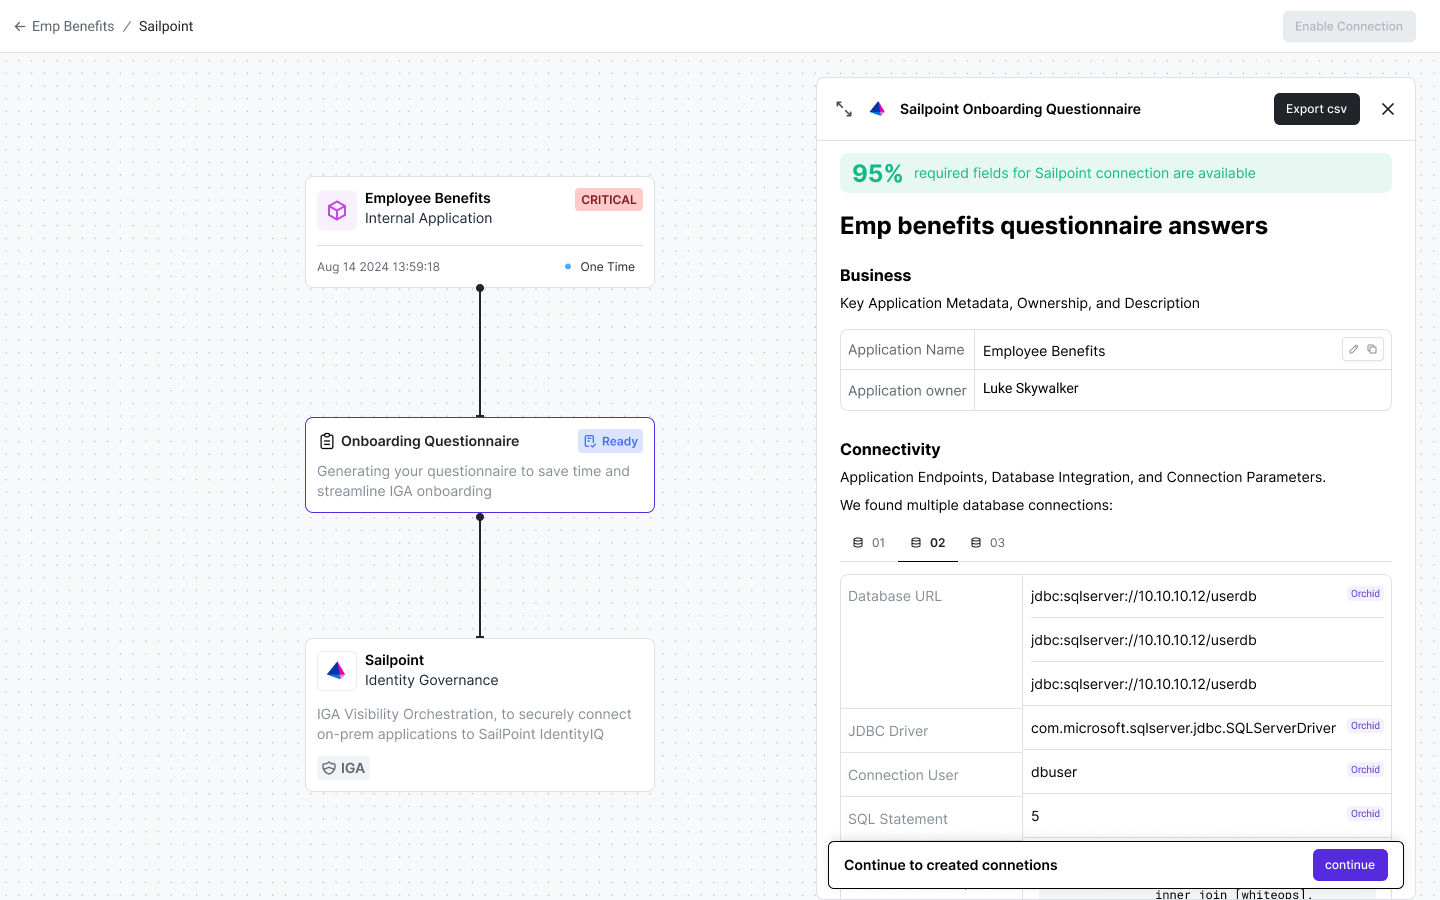Expand the questionnaire panel to full size
The image size is (1440, 900).
[x=844, y=109]
